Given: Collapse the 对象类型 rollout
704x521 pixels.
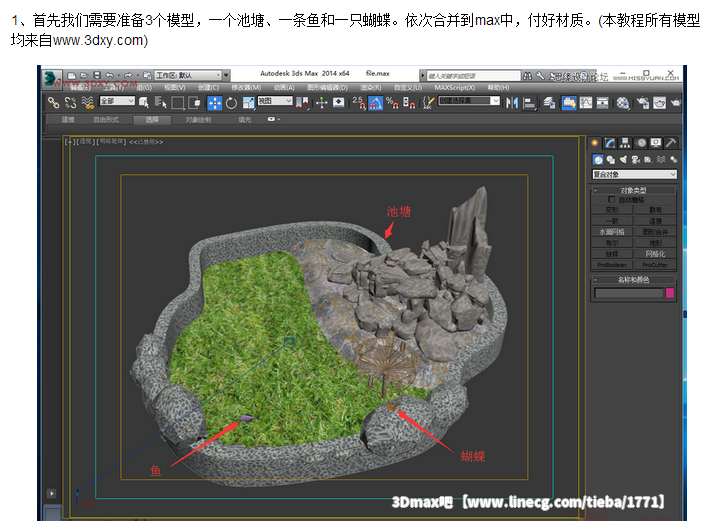Looking at the screenshot, I should coord(633,190).
